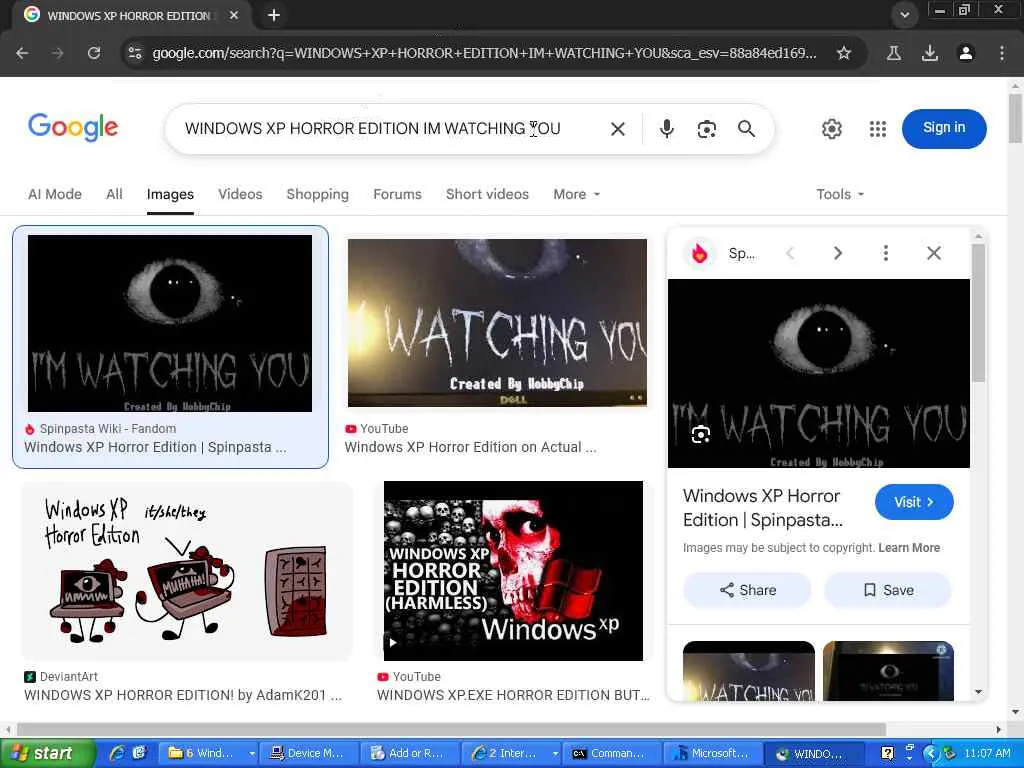Open the HARMLESS YouTube video thumbnail

coord(513,571)
